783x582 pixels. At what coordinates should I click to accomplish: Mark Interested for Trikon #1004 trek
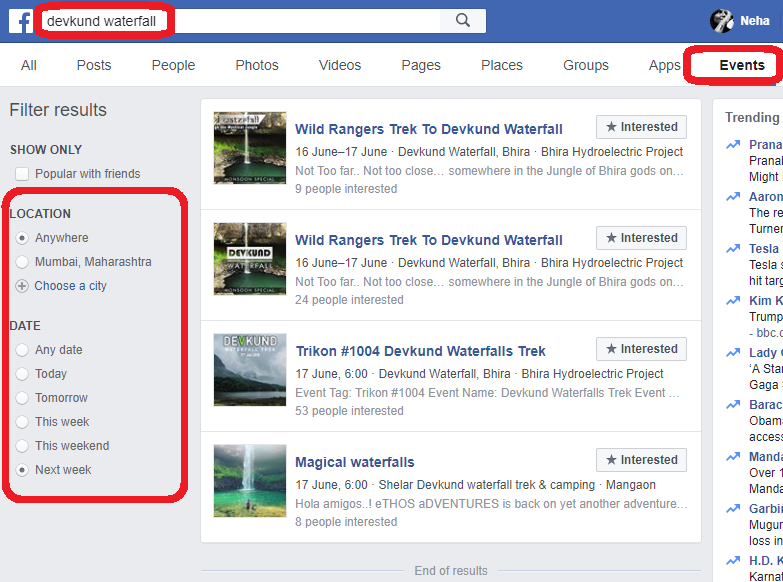click(x=641, y=349)
